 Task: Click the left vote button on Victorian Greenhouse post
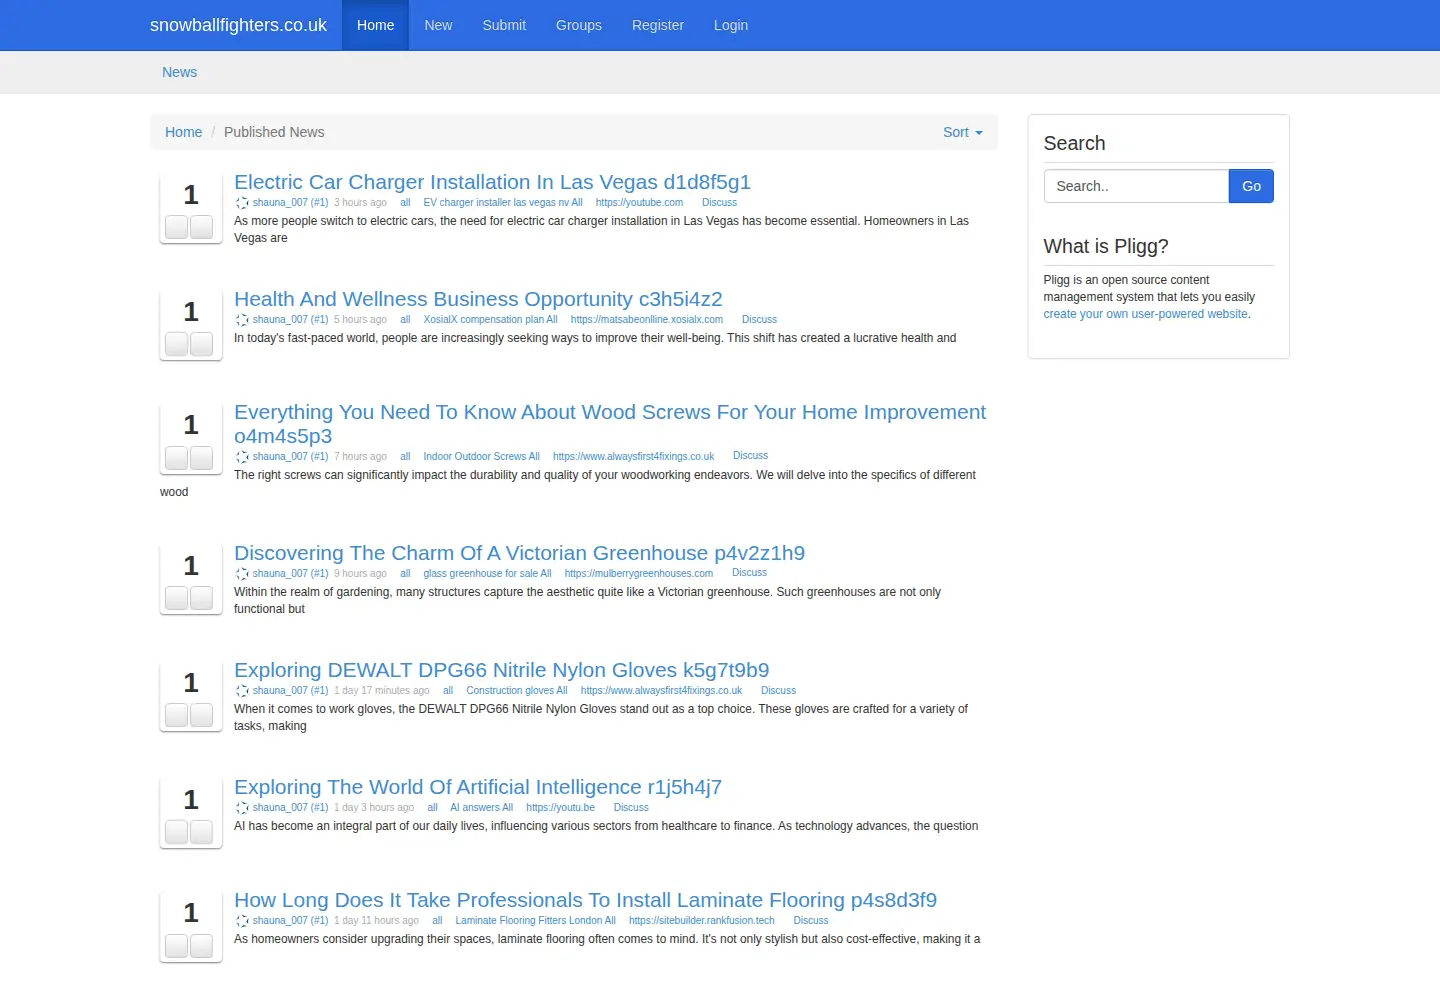pos(177,598)
